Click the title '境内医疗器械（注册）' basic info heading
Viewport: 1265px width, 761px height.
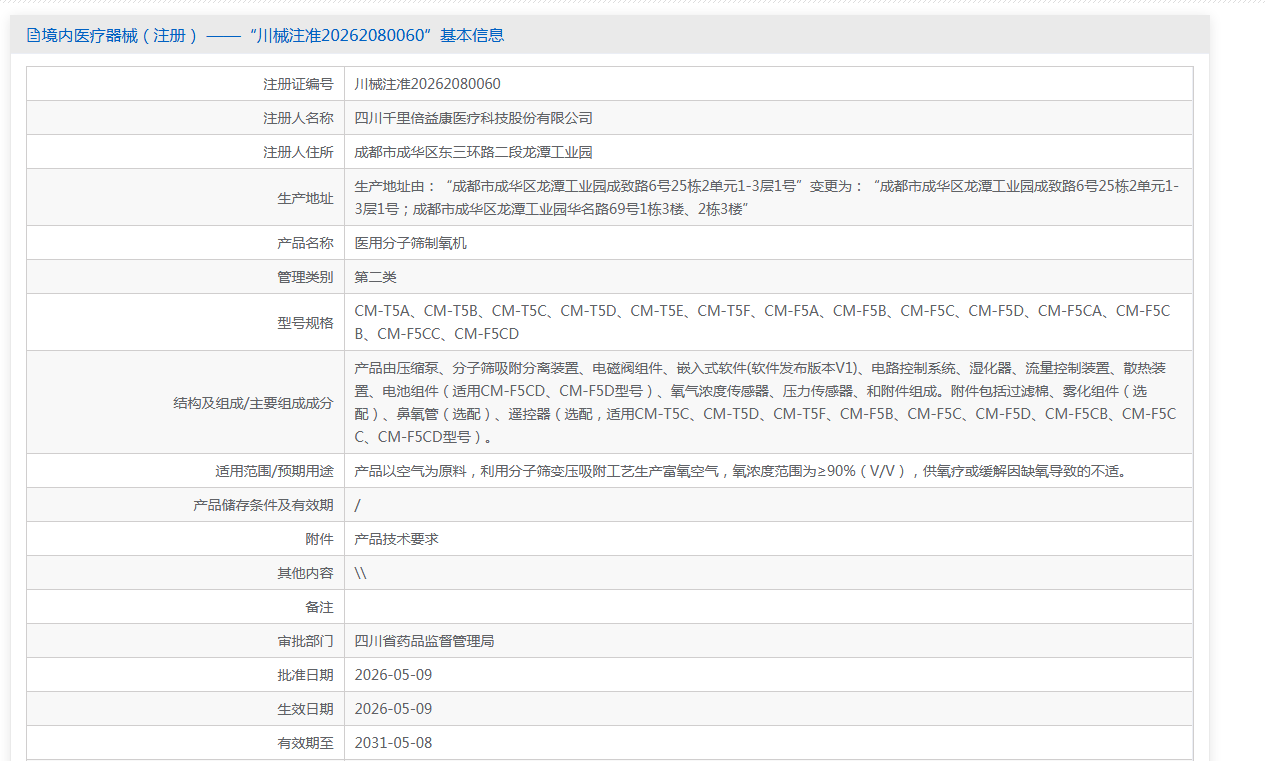coord(272,36)
